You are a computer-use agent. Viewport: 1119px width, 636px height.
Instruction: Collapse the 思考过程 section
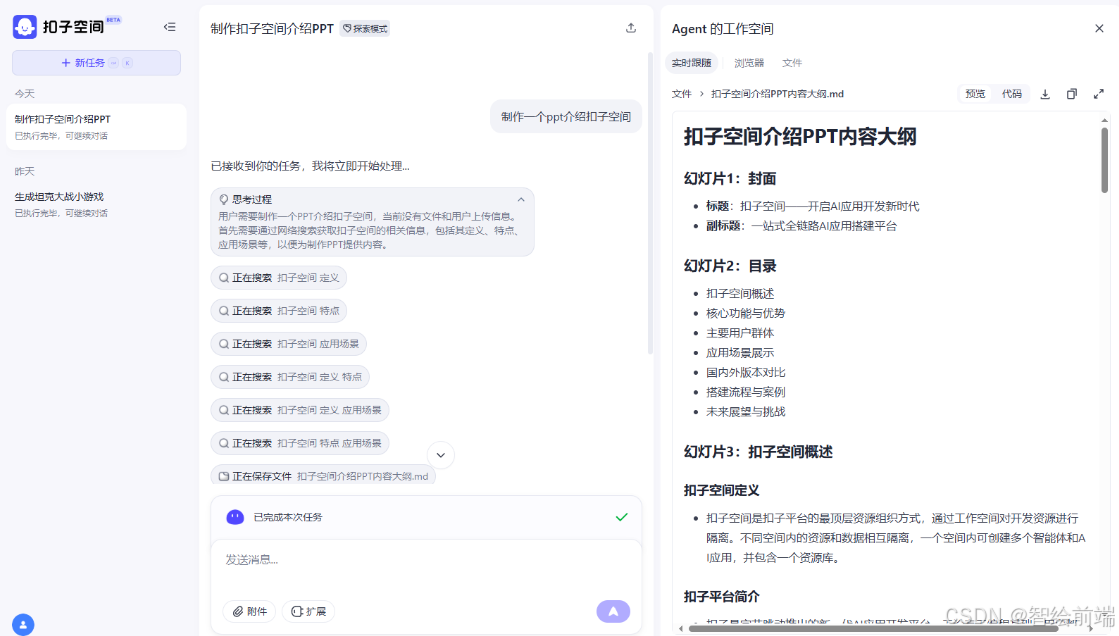521,200
